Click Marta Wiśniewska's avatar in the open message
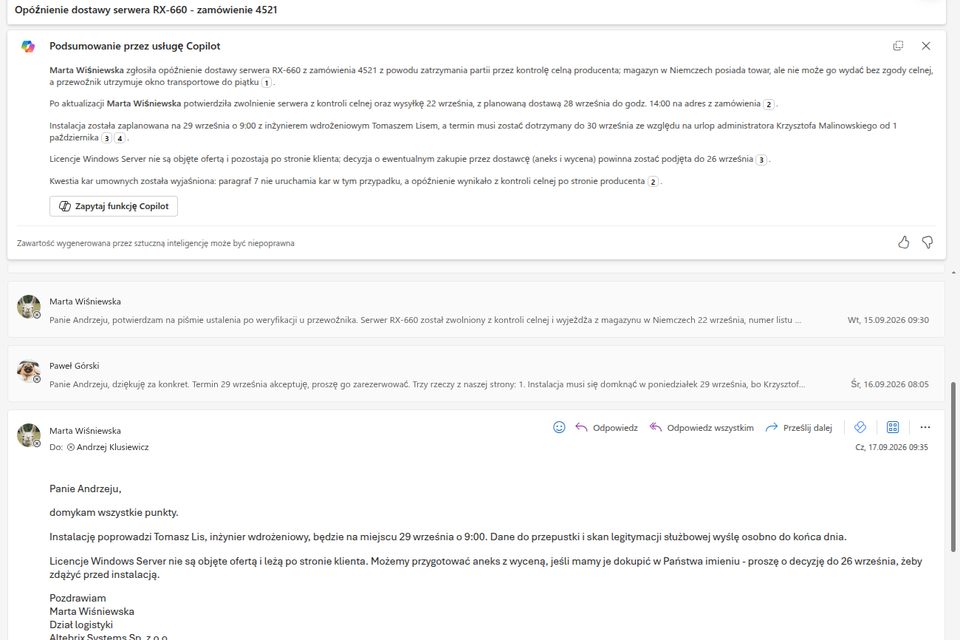Viewport: 960px width, 640px height. coord(28,435)
